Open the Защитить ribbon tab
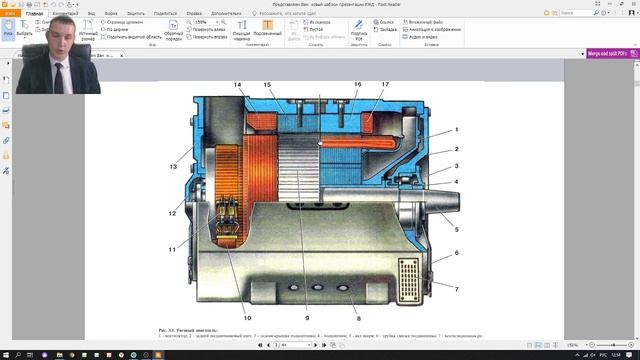Image resolution: width=640 pixels, height=360 pixels. pyautogui.click(x=136, y=13)
